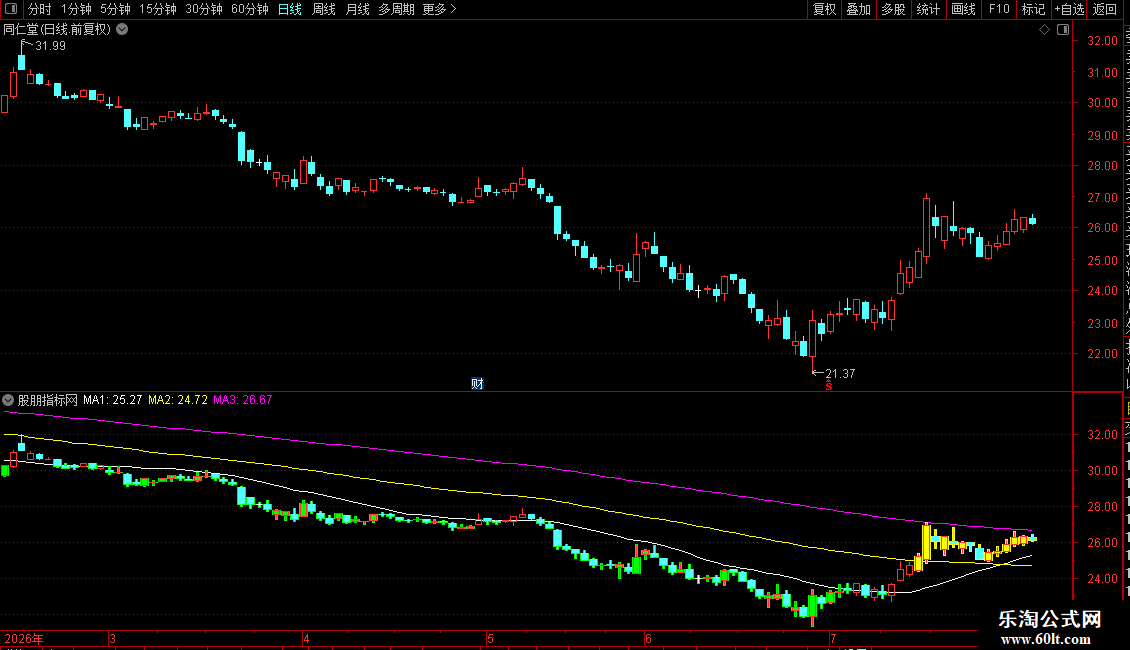This screenshot has height=650, width=1130.
Task: Toggle the sidebar panel icon at top-left
Action: pos(11,9)
